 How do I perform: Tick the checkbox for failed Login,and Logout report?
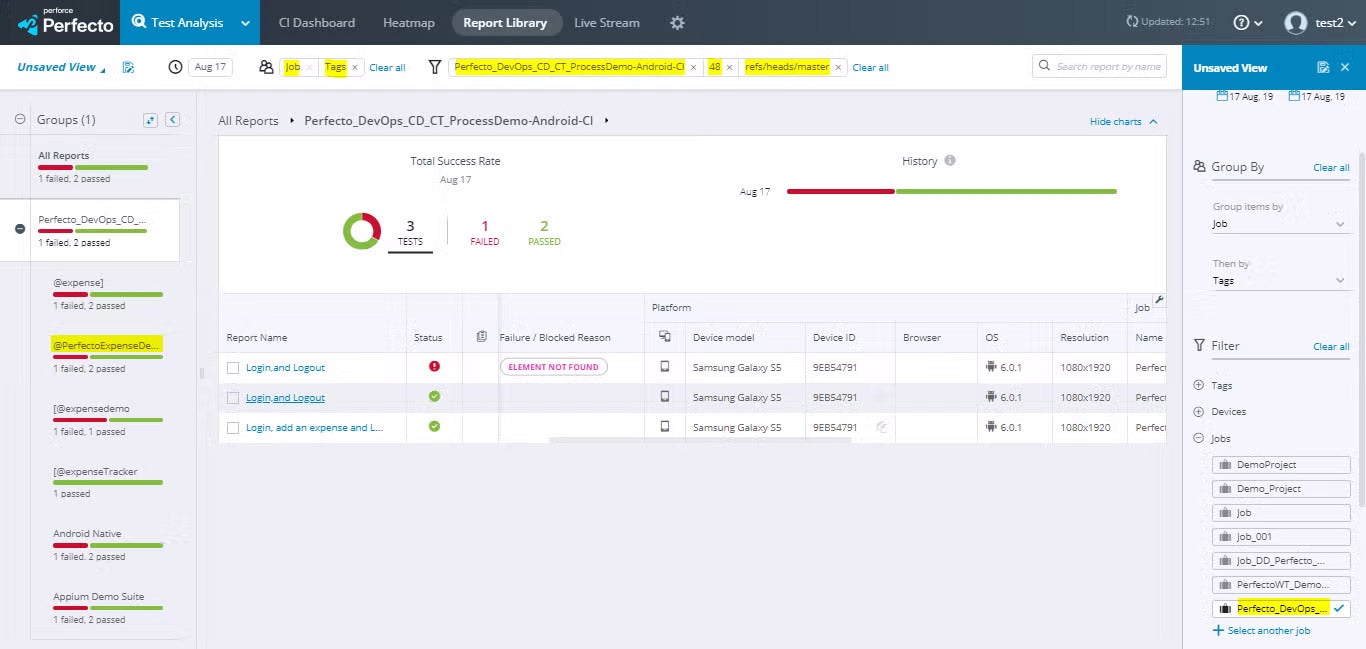point(233,368)
